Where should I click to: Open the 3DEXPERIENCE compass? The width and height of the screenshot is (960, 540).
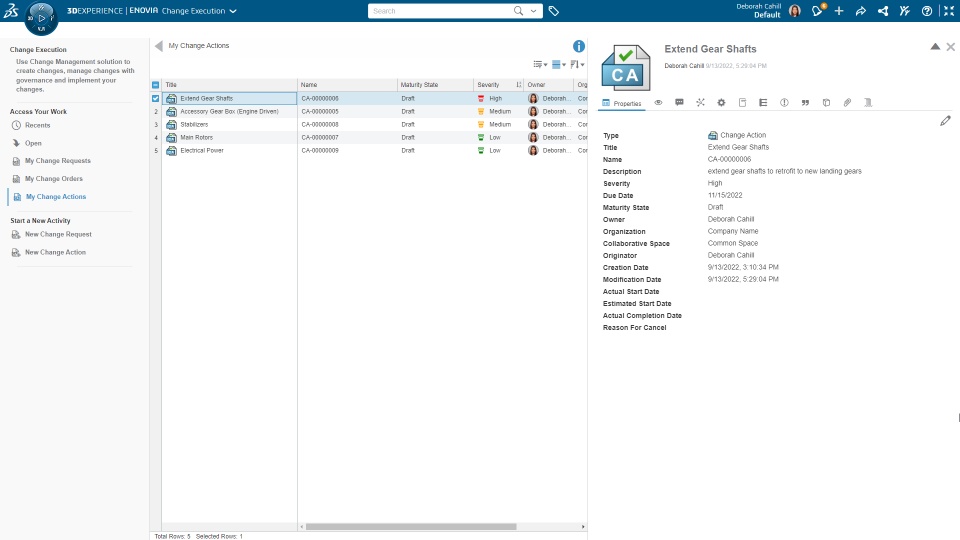pos(41,18)
